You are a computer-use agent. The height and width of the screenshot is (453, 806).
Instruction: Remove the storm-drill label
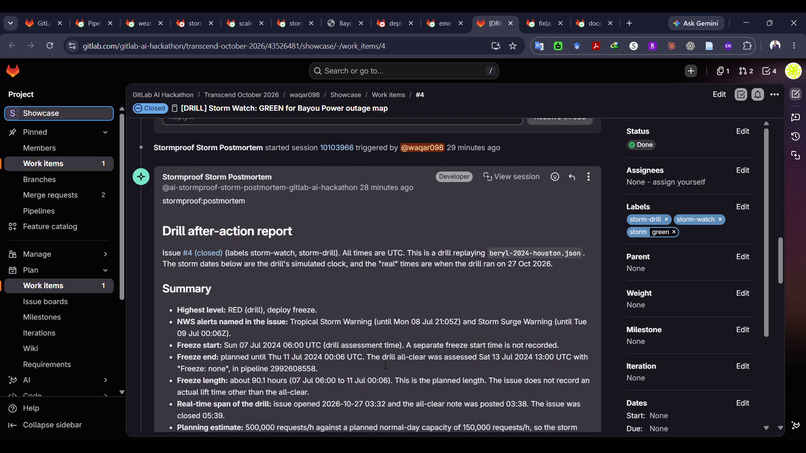666,220
